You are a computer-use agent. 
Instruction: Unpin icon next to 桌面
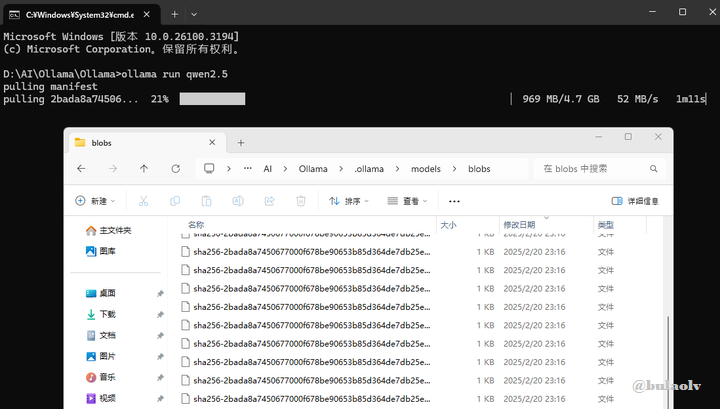[160, 294]
